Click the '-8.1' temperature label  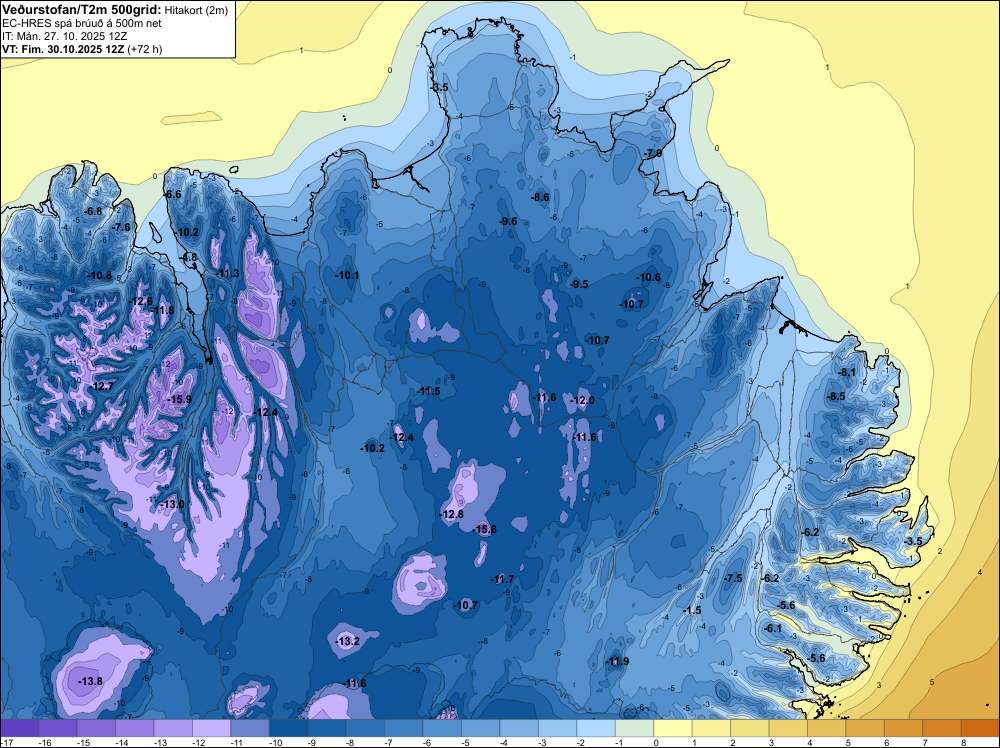[x=847, y=372]
